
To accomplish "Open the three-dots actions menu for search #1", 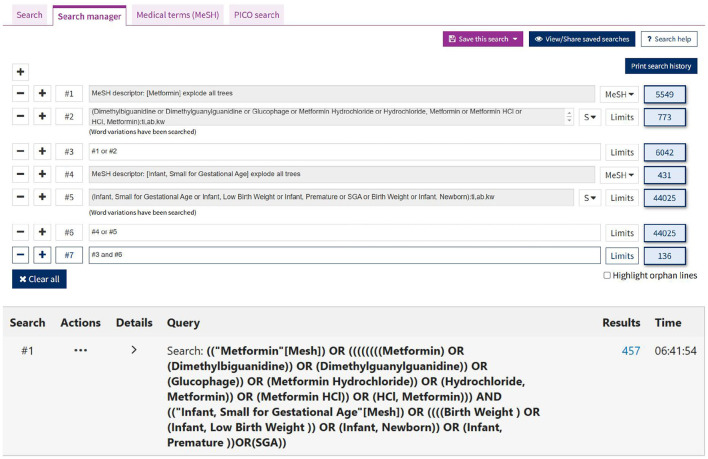I will pyautogui.click(x=80, y=350).
